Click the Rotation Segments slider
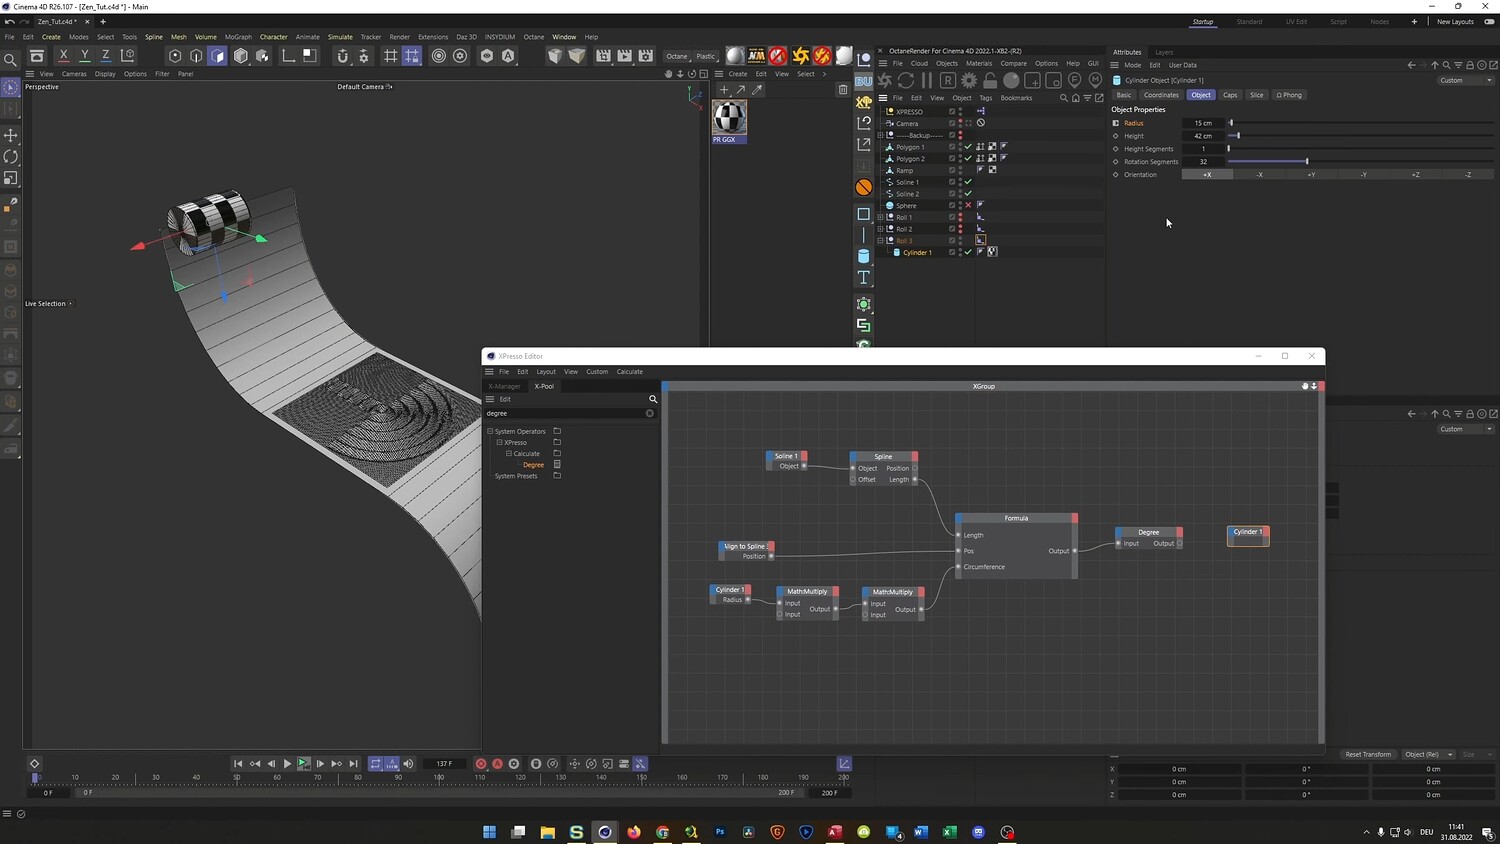1500x844 pixels. pyautogui.click(x=1361, y=162)
